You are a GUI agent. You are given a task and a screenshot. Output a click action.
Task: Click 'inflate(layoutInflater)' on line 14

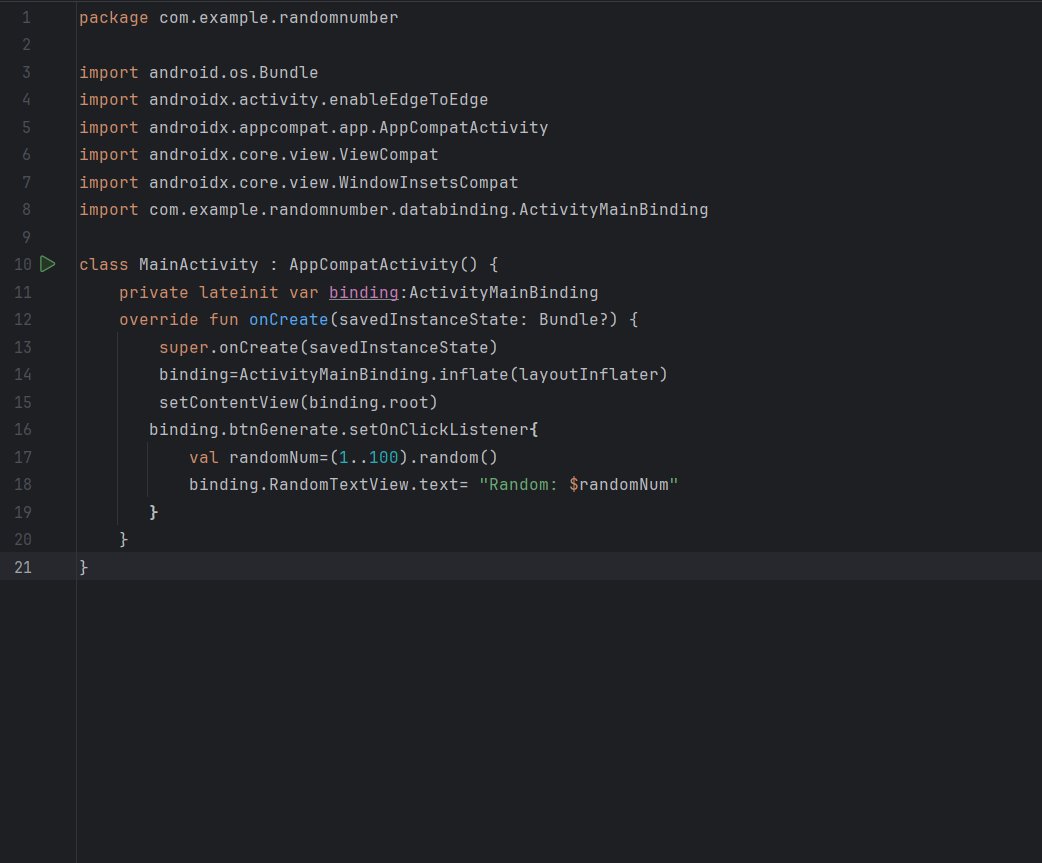[553, 375]
